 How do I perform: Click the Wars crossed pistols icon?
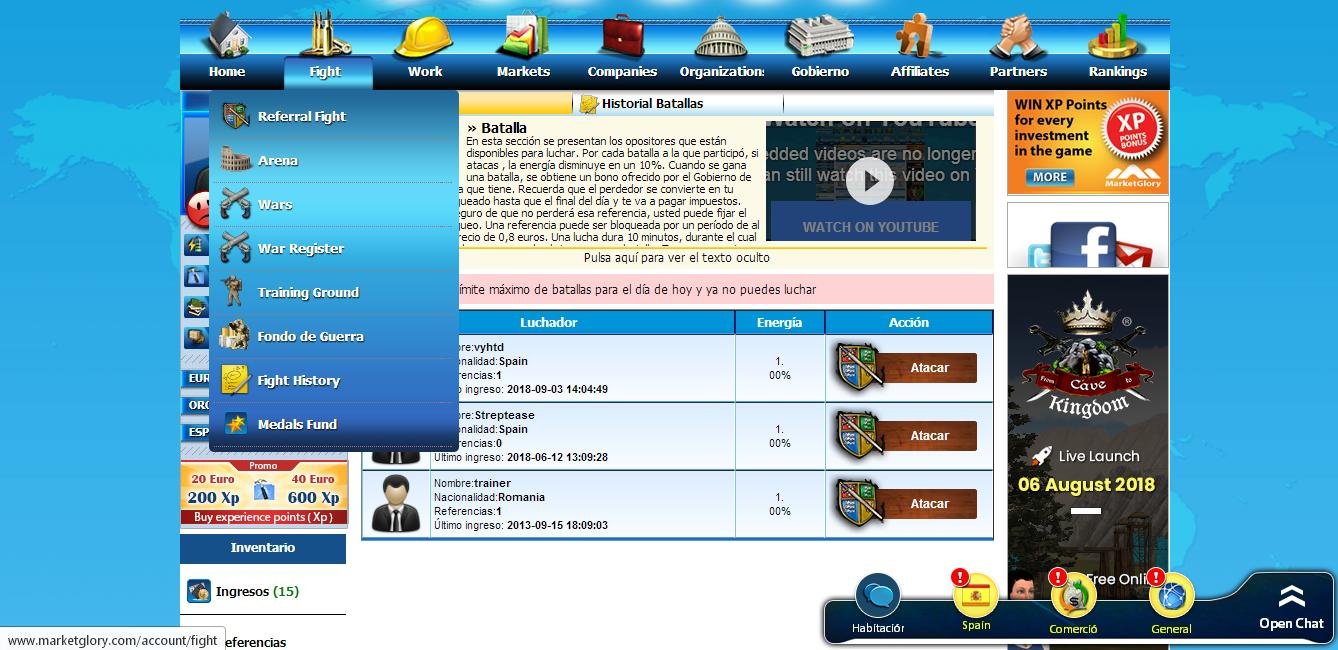pos(236,204)
